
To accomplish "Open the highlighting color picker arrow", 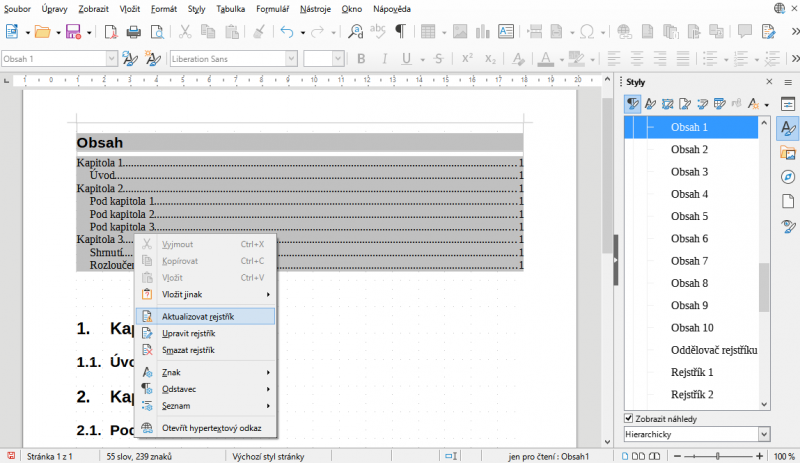I will click(x=592, y=60).
